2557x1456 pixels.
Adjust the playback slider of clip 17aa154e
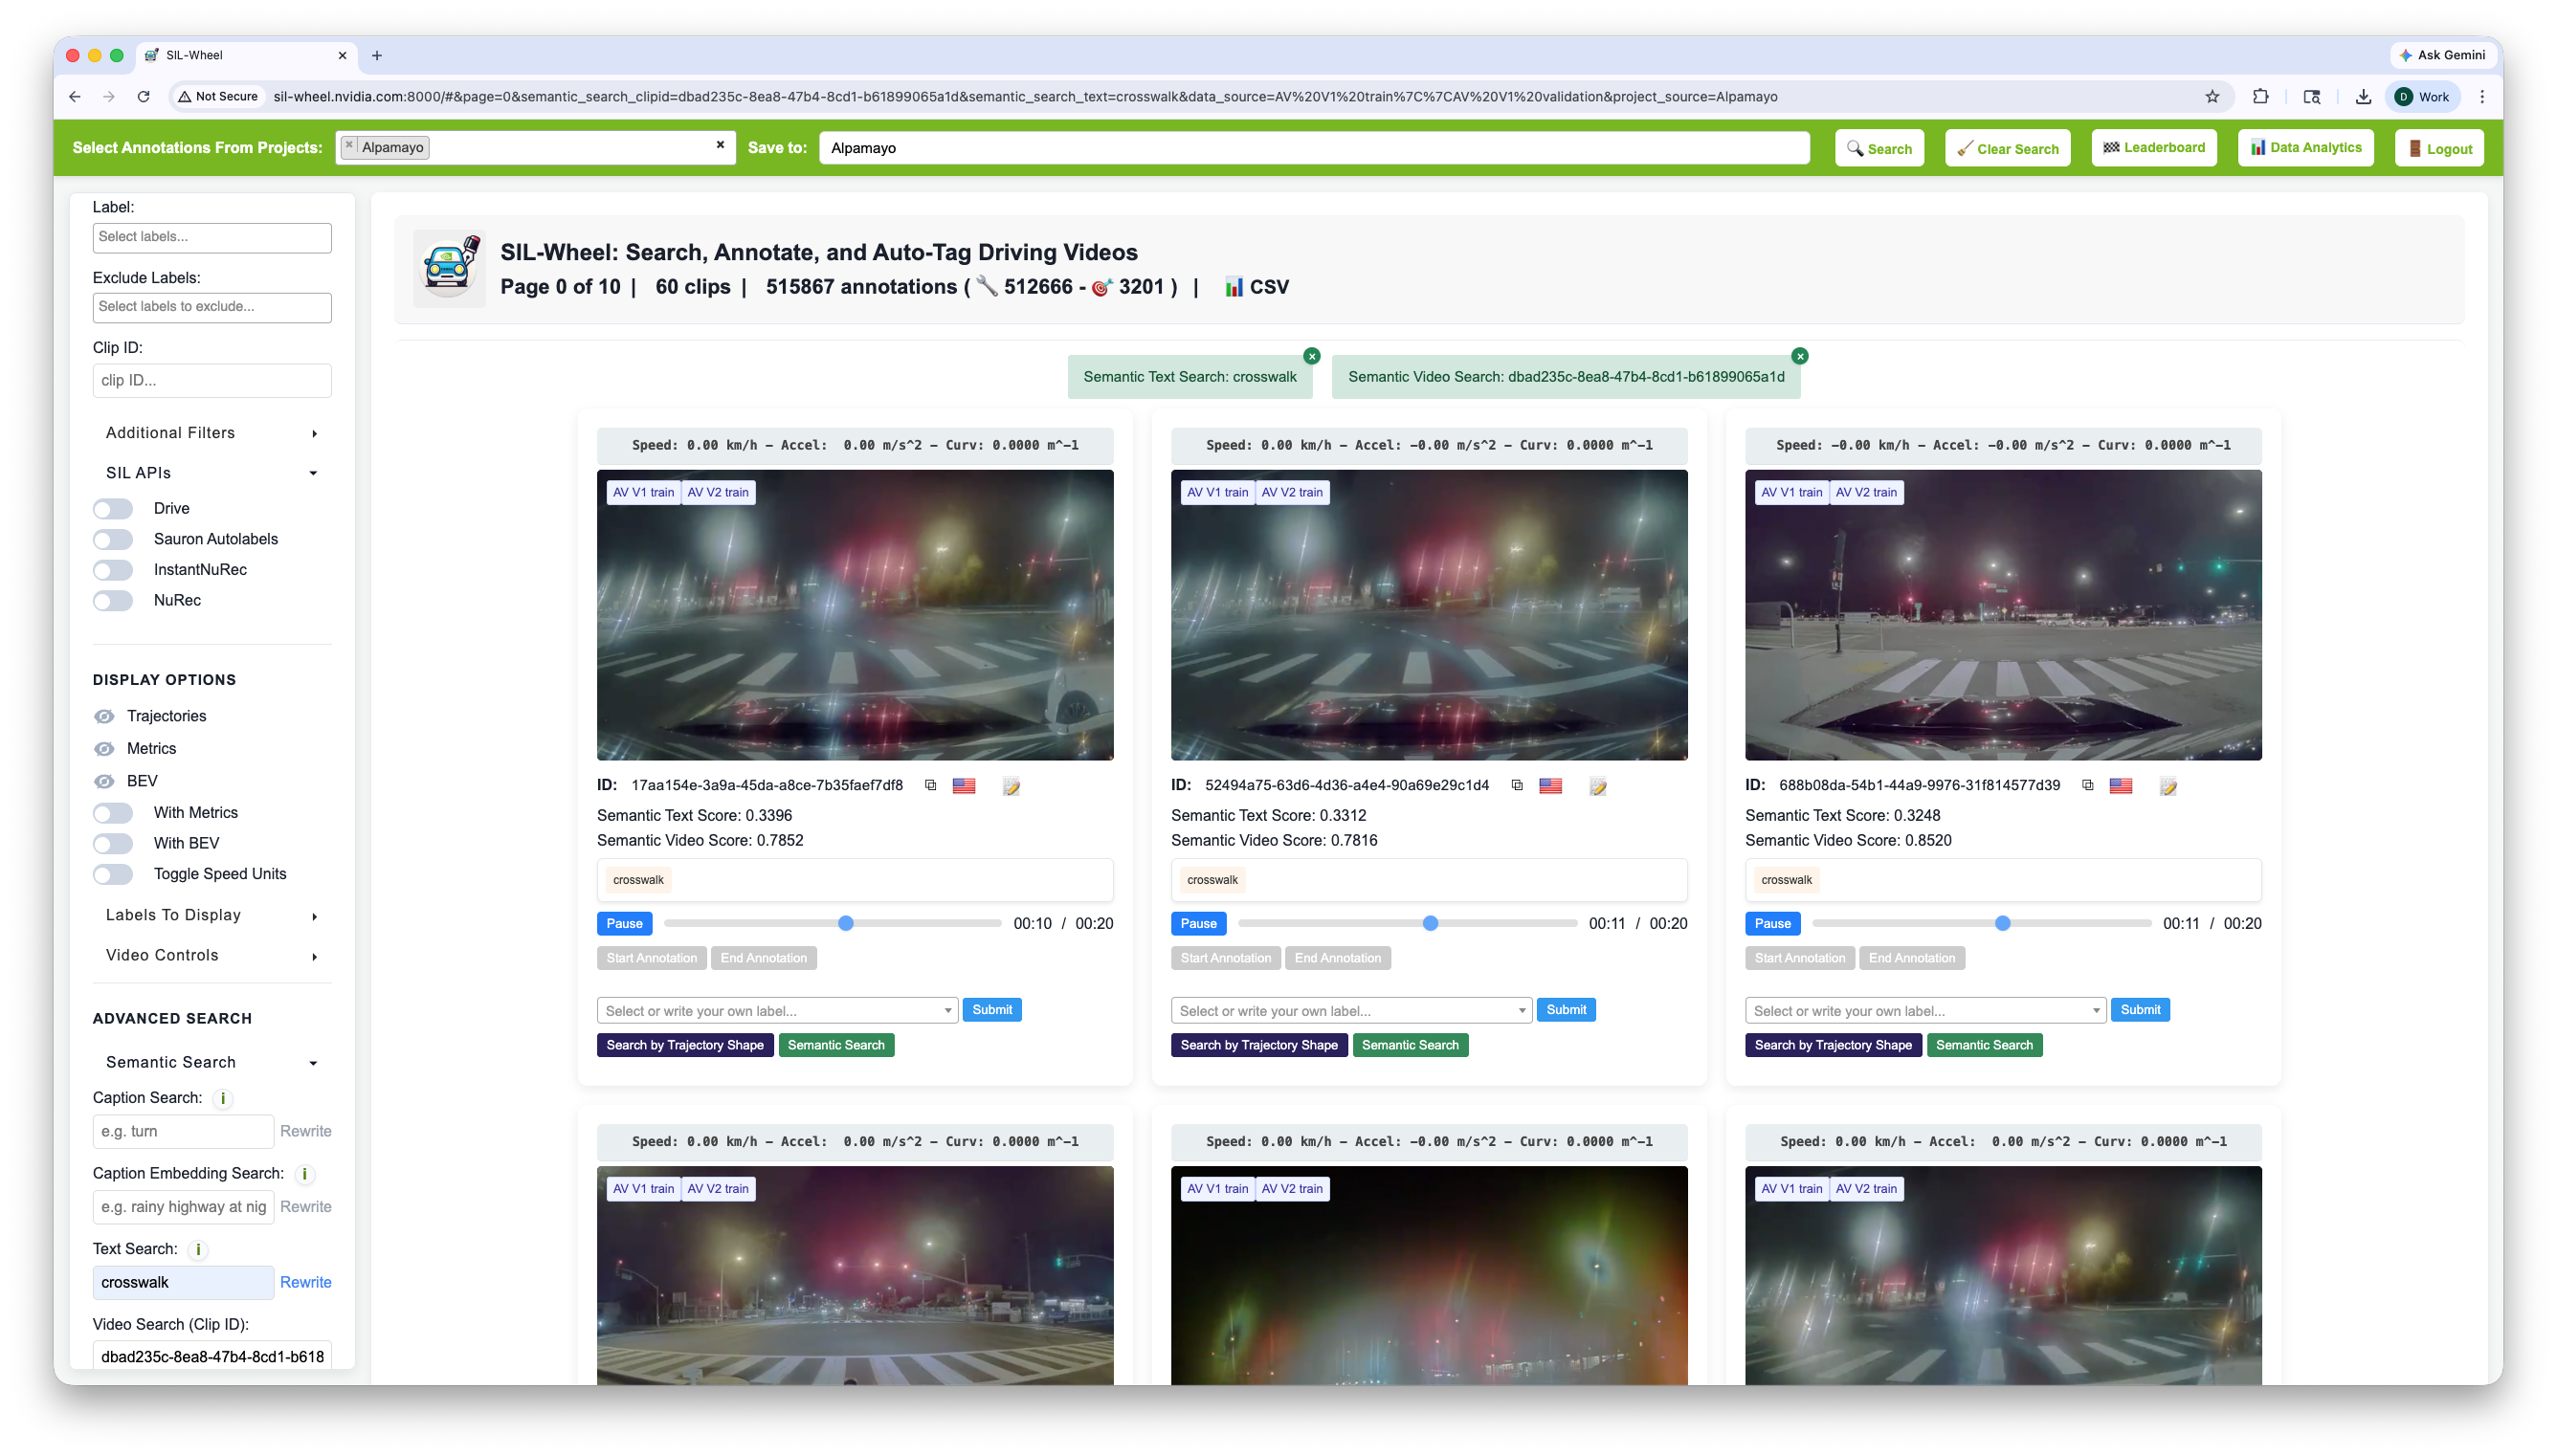tap(832, 924)
